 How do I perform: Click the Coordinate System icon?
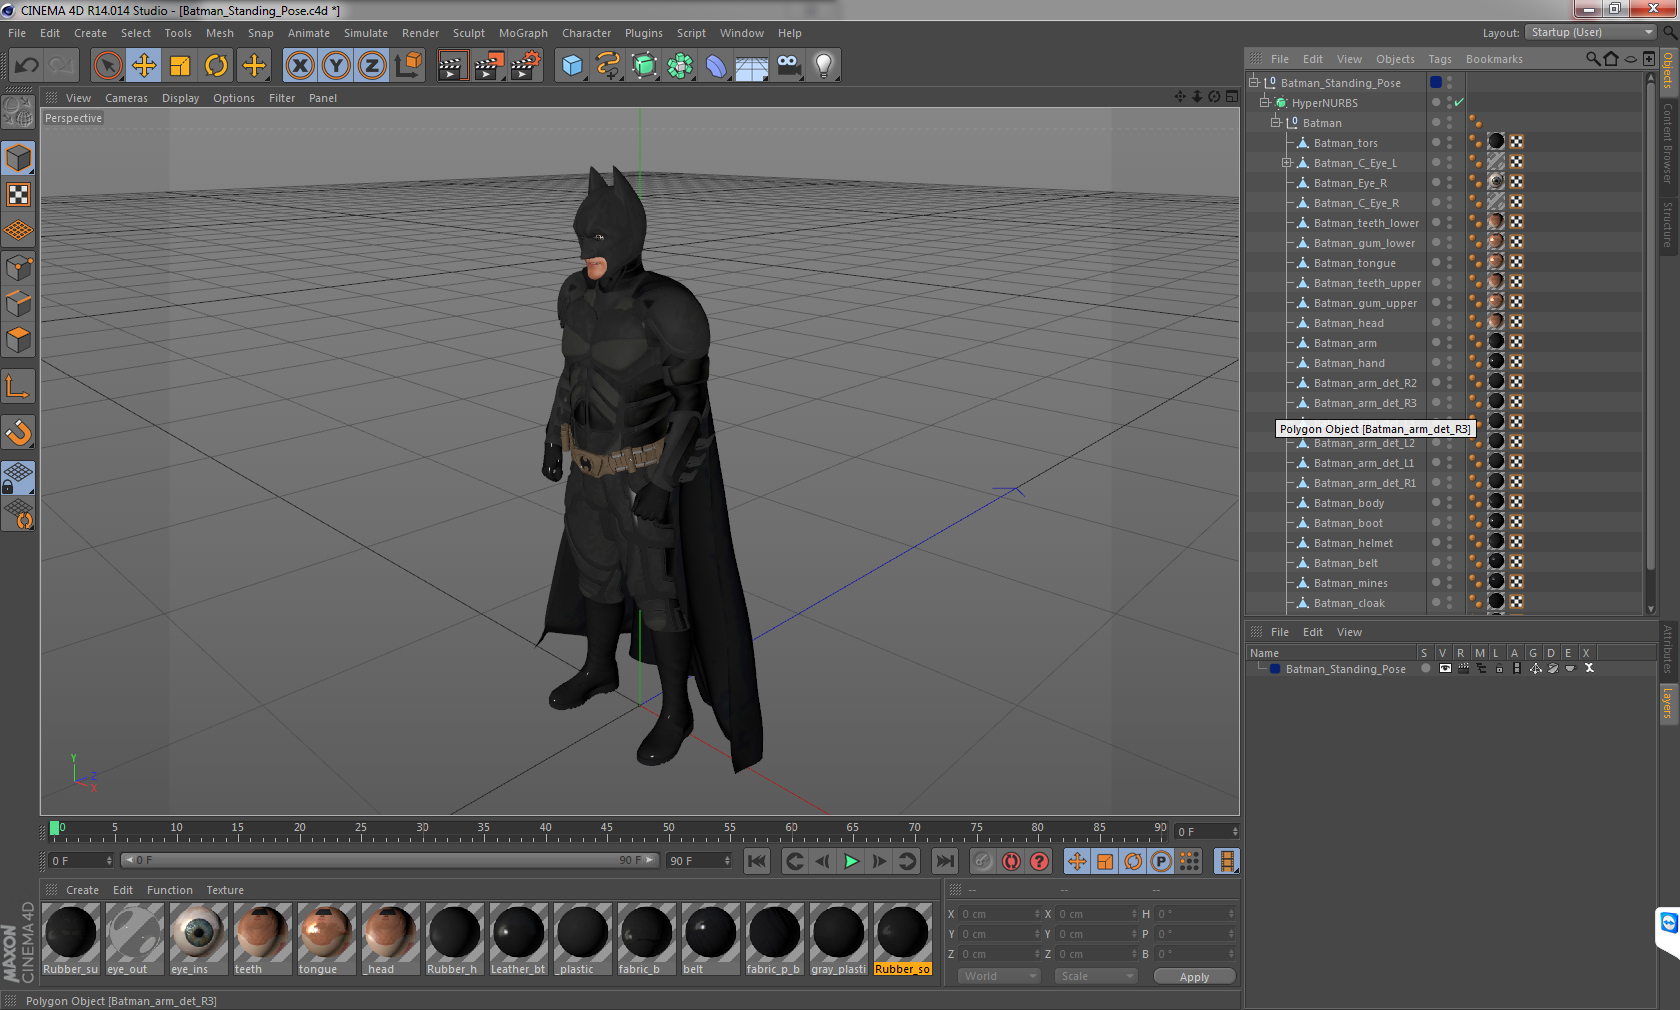tap(408, 66)
